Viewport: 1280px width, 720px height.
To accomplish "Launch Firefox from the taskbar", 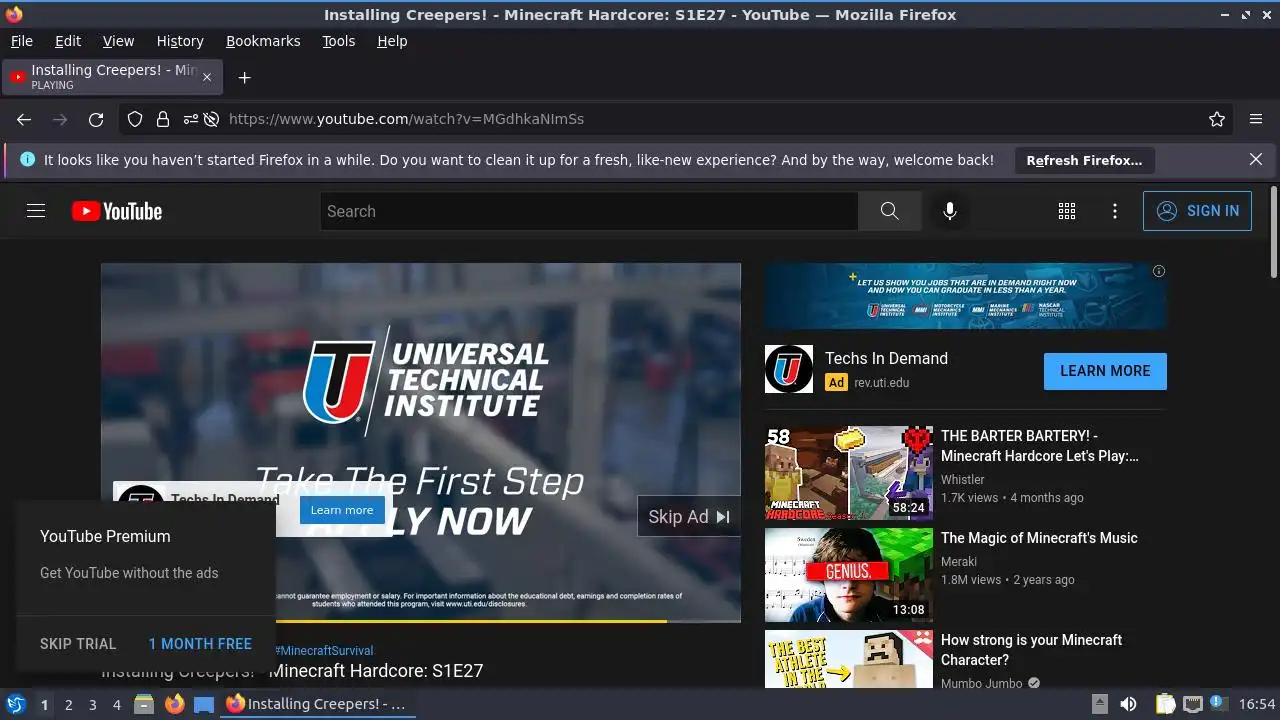I will (x=175, y=704).
